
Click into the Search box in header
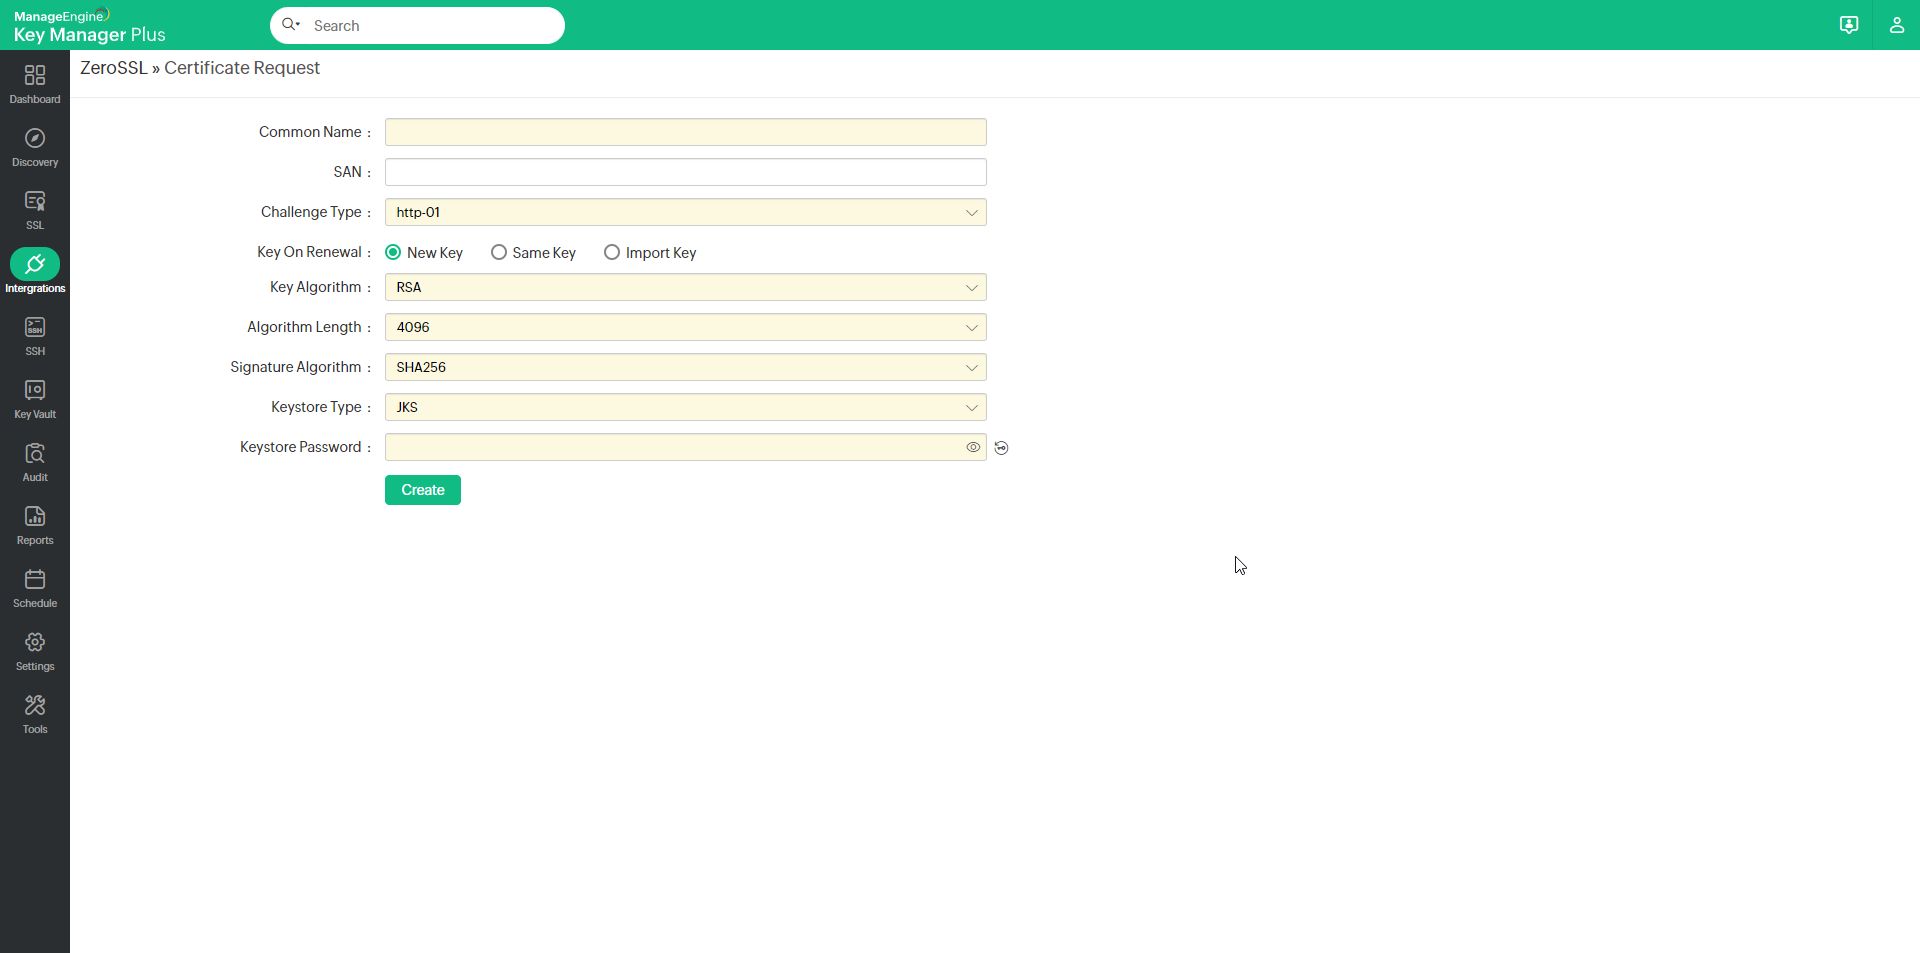[417, 25]
